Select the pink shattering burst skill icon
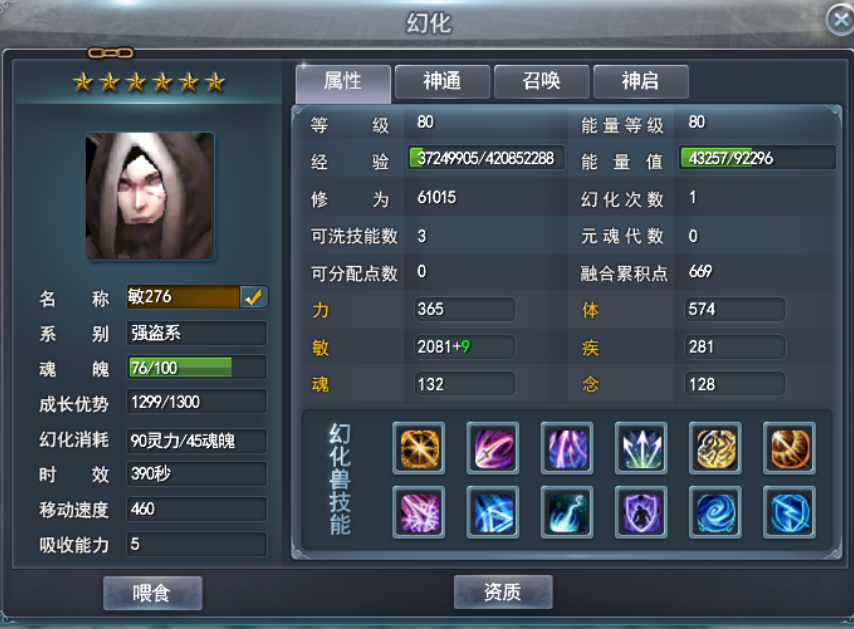The height and width of the screenshot is (629, 854). pyautogui.click(x=419, y=513)
